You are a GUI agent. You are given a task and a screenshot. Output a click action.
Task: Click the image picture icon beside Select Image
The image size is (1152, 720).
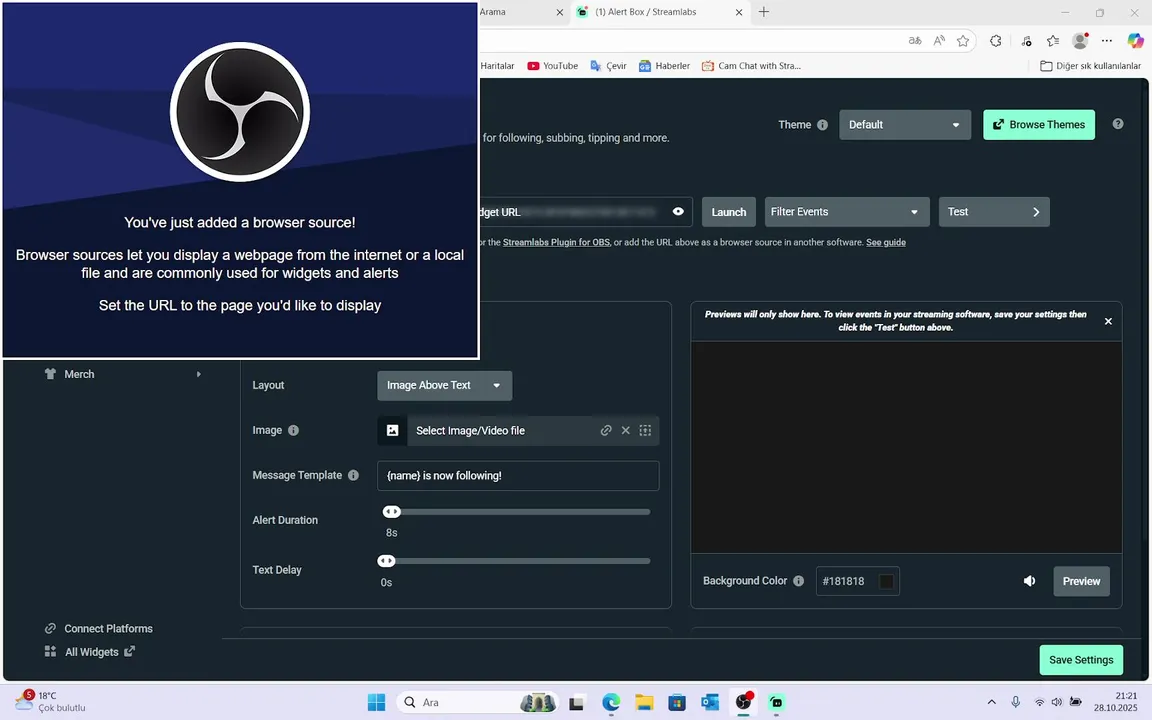(392, 431)
